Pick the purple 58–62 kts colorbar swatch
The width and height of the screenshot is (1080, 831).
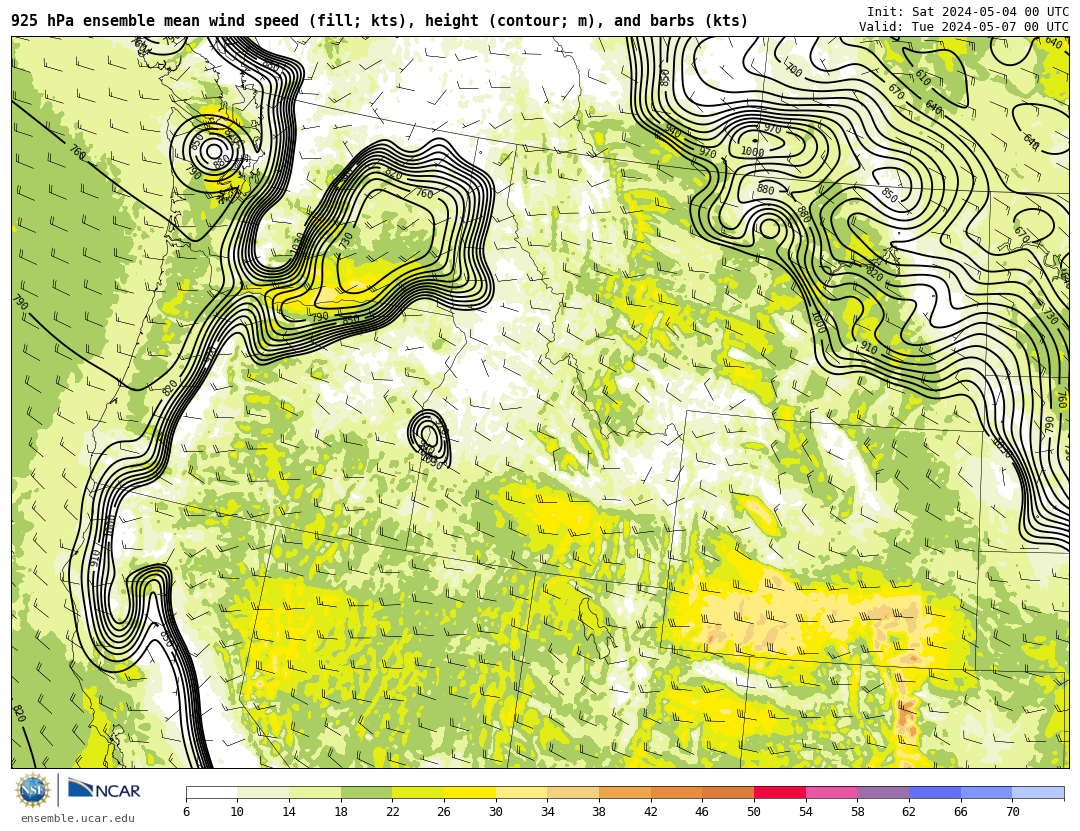pos(883,792)
